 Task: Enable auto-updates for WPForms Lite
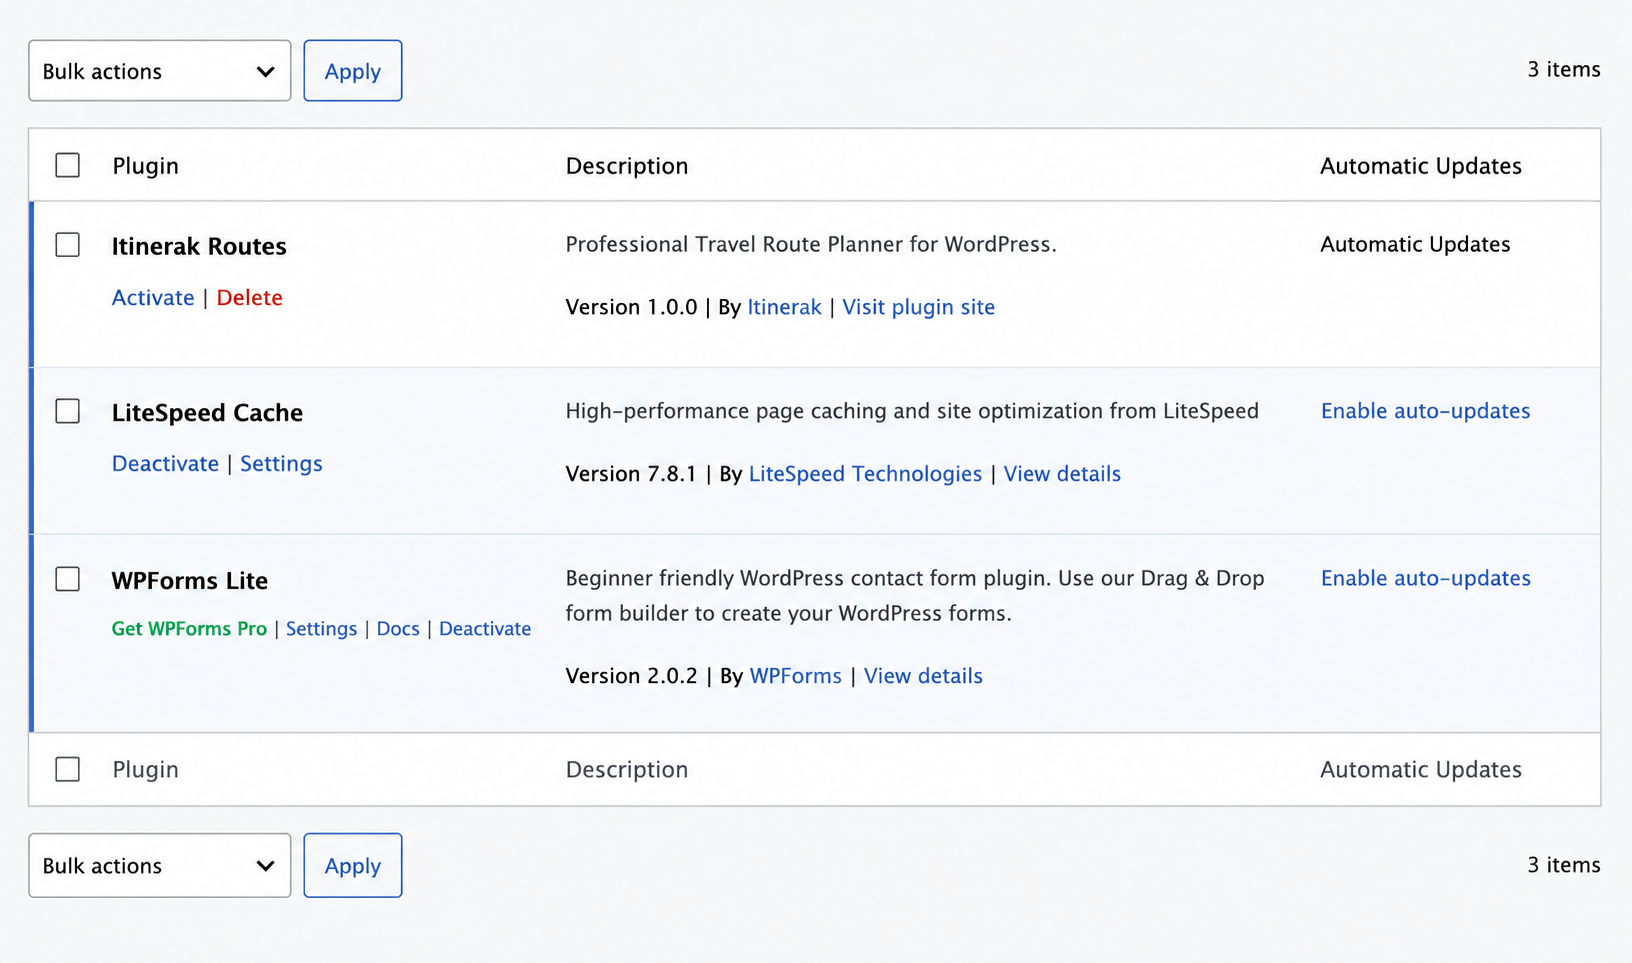click(1425, 578)
